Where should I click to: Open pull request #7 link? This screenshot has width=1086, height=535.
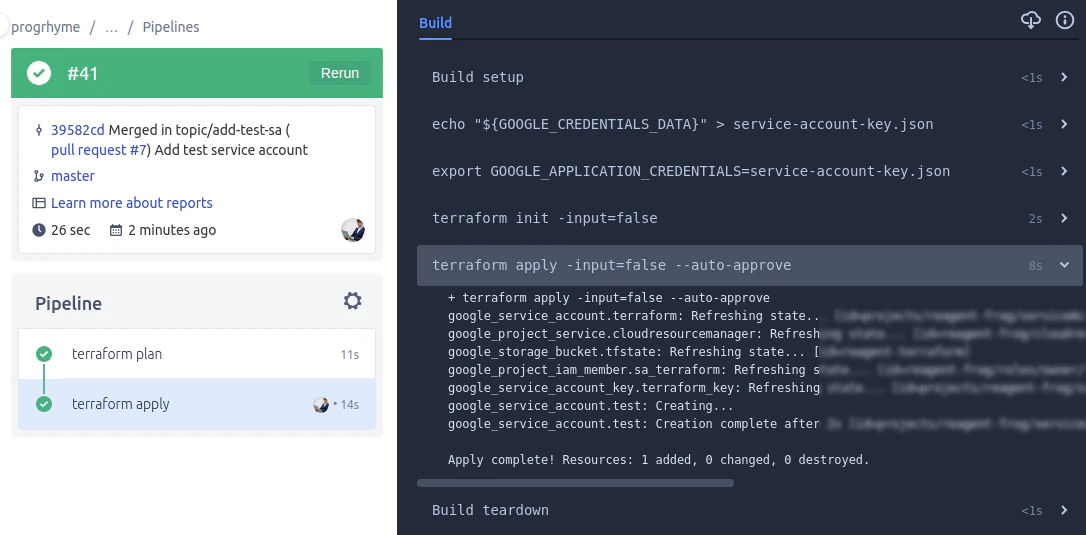(98, 150)
